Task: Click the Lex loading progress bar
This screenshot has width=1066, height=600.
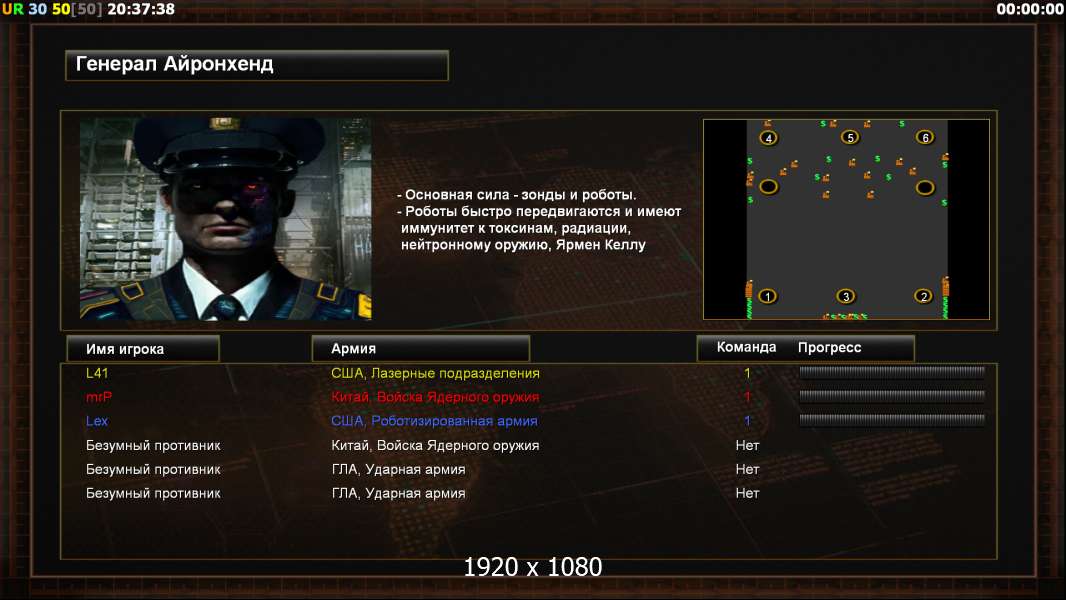Action: click(892, 420)
